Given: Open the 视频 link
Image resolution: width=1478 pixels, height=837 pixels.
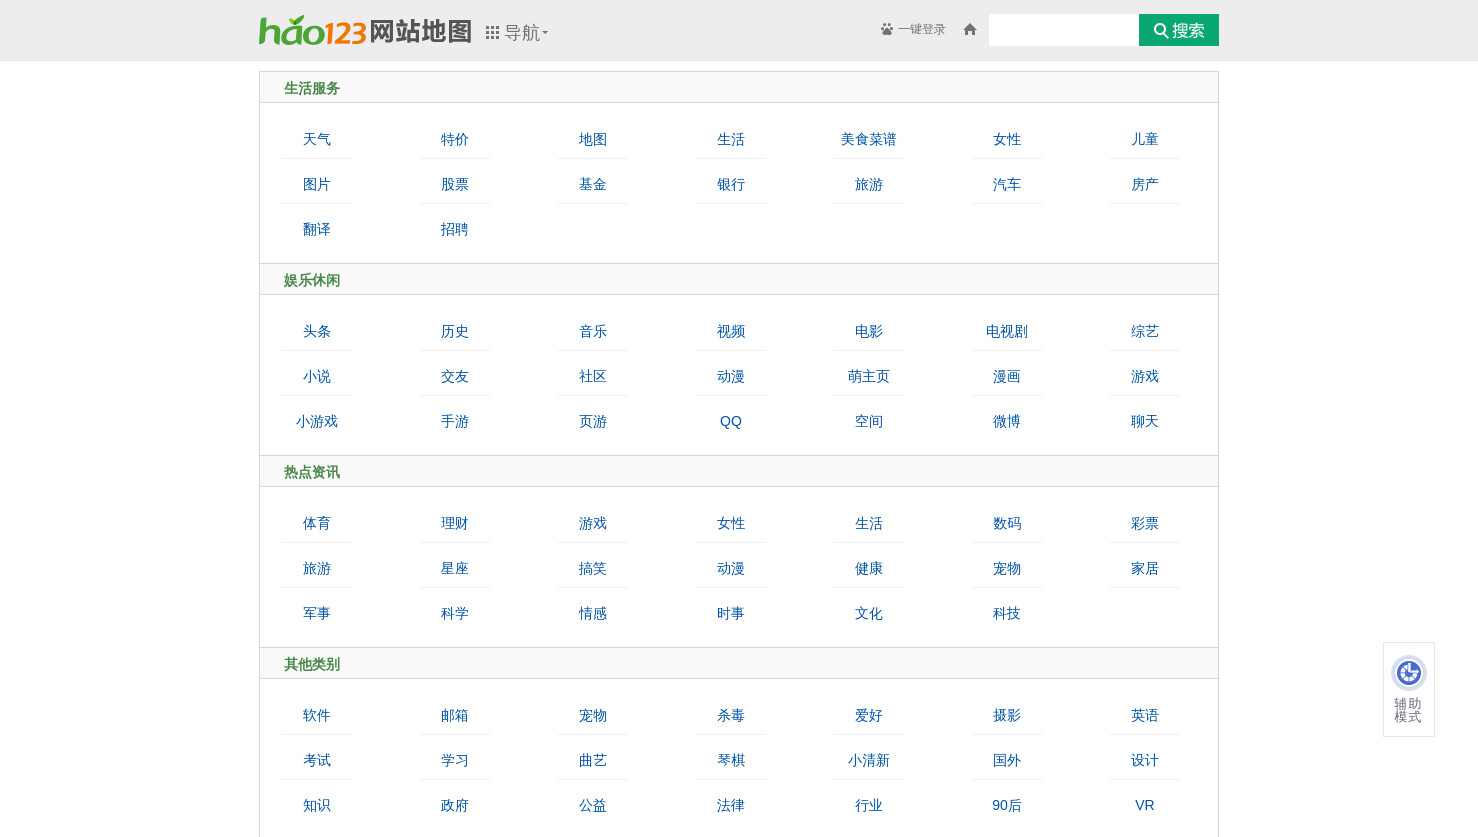Looking at the screenshot, I should pos(731,331).
